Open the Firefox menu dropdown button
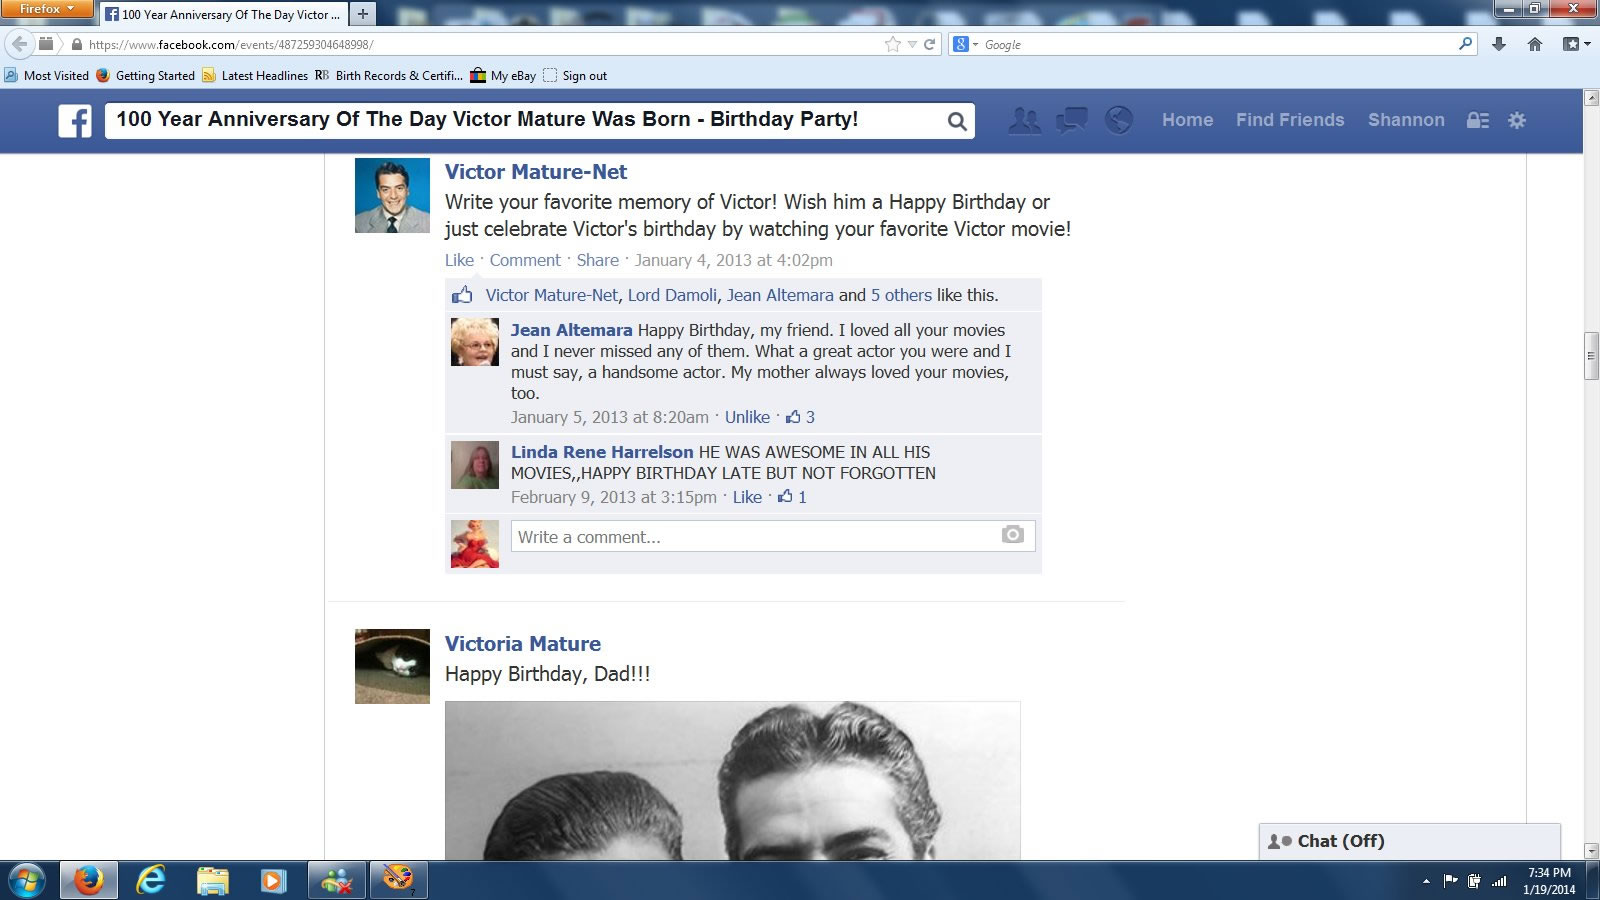The width and height of the screenshot is (1600, 900). pyautogui.click(x=47, y=9)
